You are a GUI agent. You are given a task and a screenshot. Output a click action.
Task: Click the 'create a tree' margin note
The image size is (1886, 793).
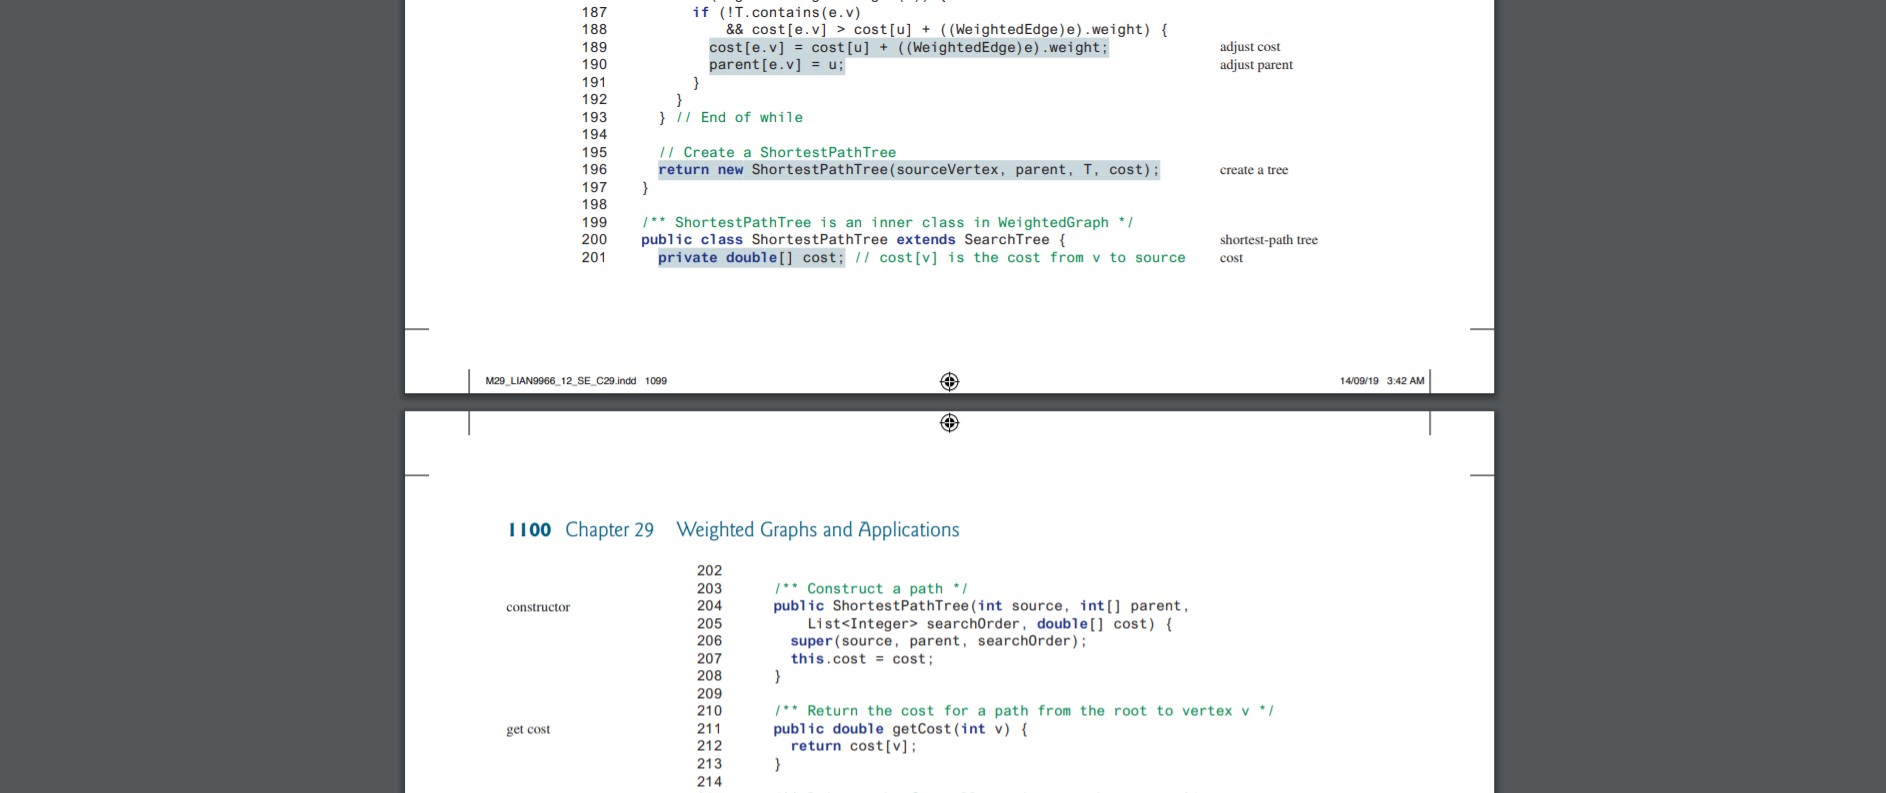(1253, 170)
